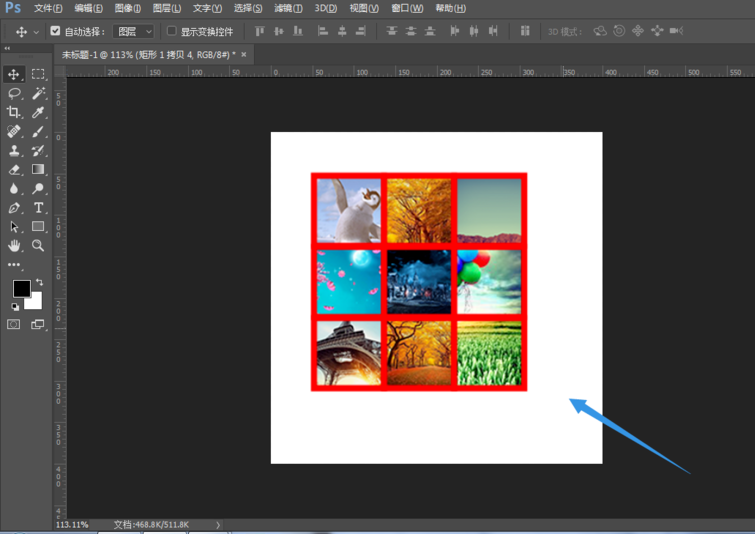Toggle the 自动选择 checkbox
The image size is (755, 534).
56,31
